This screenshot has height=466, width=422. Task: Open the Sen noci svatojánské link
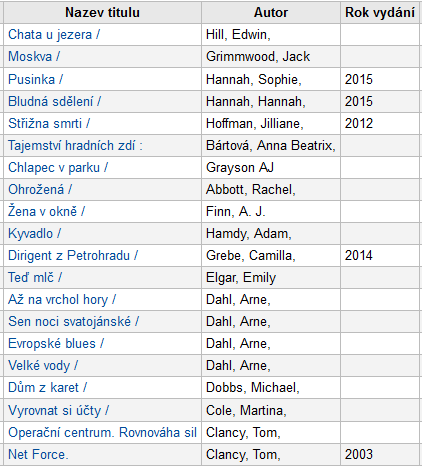73,322
